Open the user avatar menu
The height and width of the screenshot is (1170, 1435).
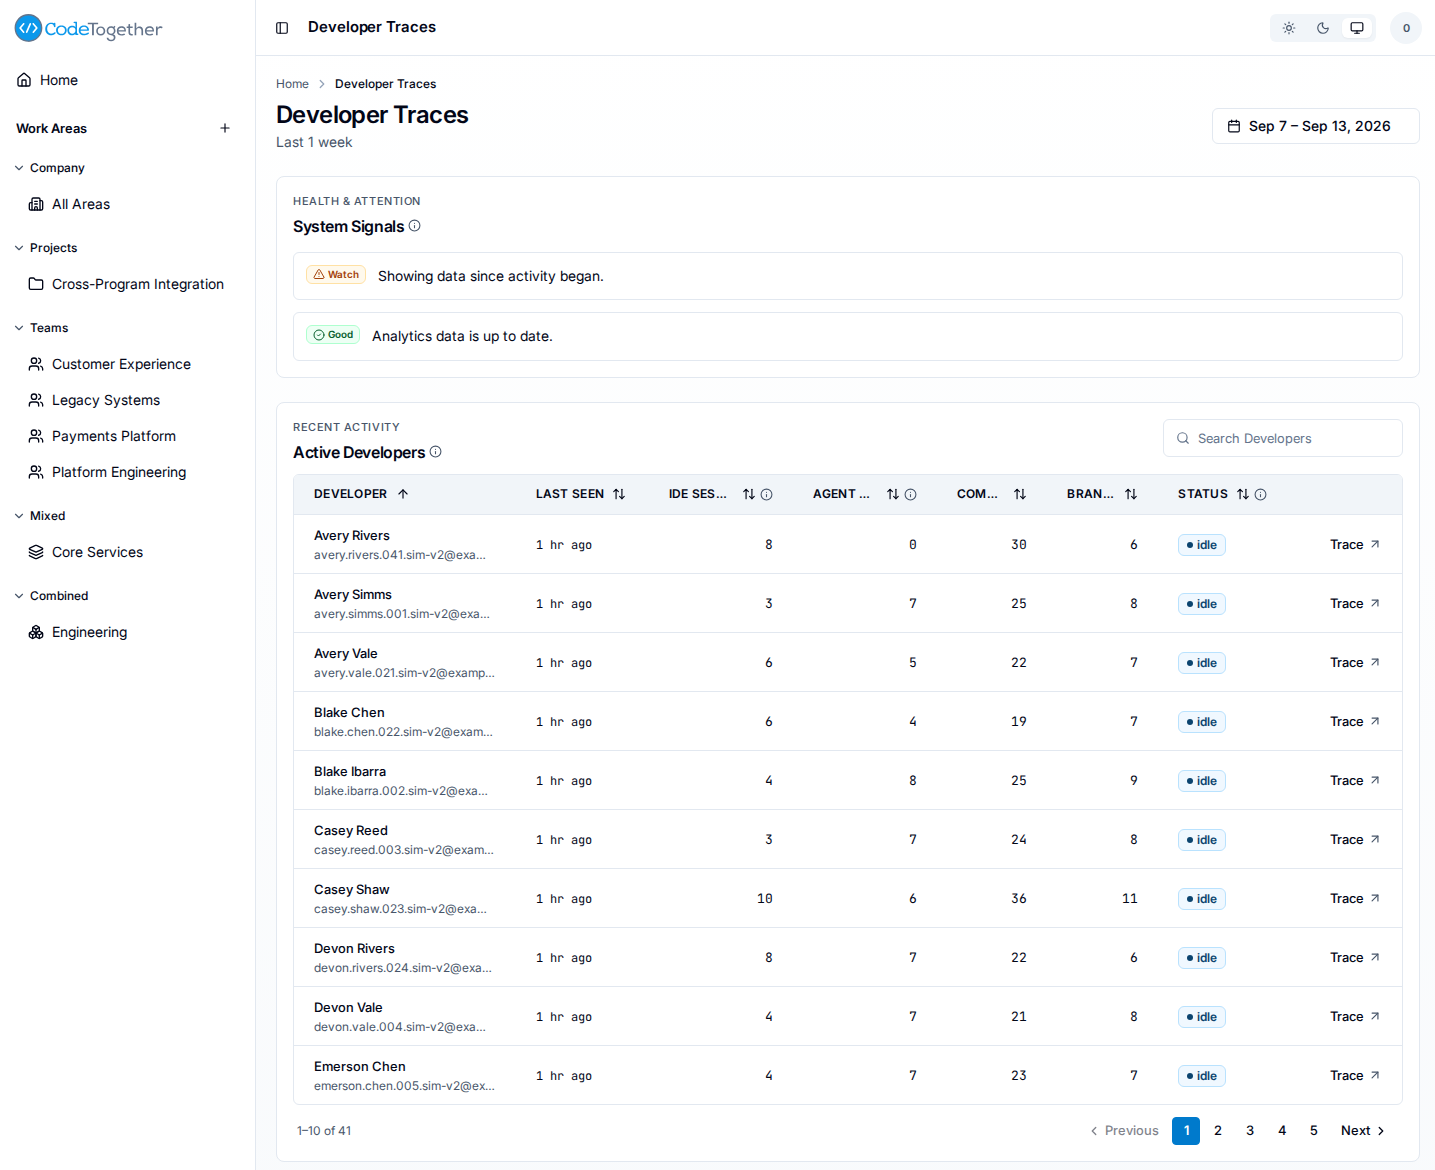(1406, 28)
